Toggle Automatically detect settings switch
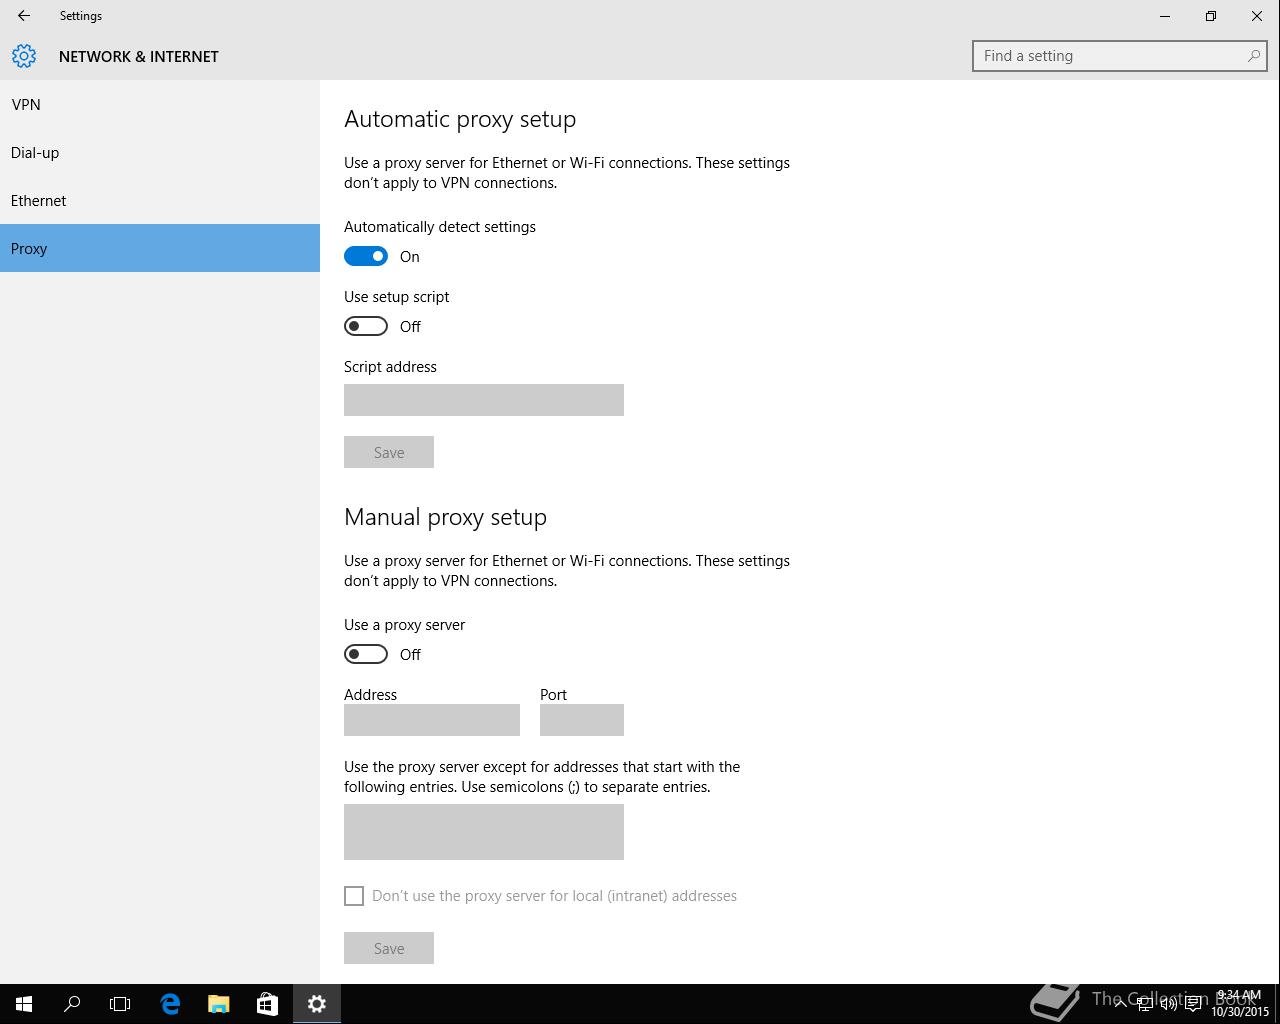Viewport: 1280px width, 1024px height. [366, 256]
